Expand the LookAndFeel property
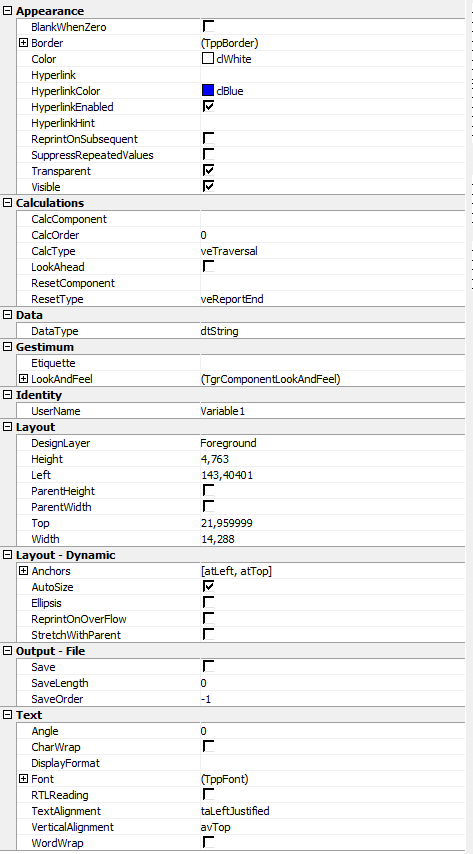Viewport: 473px width, 854px height. [23, 379]
